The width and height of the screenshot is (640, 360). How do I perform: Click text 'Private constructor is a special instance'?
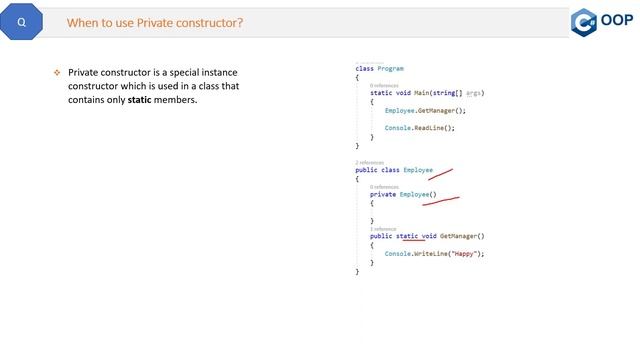coord(153,72)
